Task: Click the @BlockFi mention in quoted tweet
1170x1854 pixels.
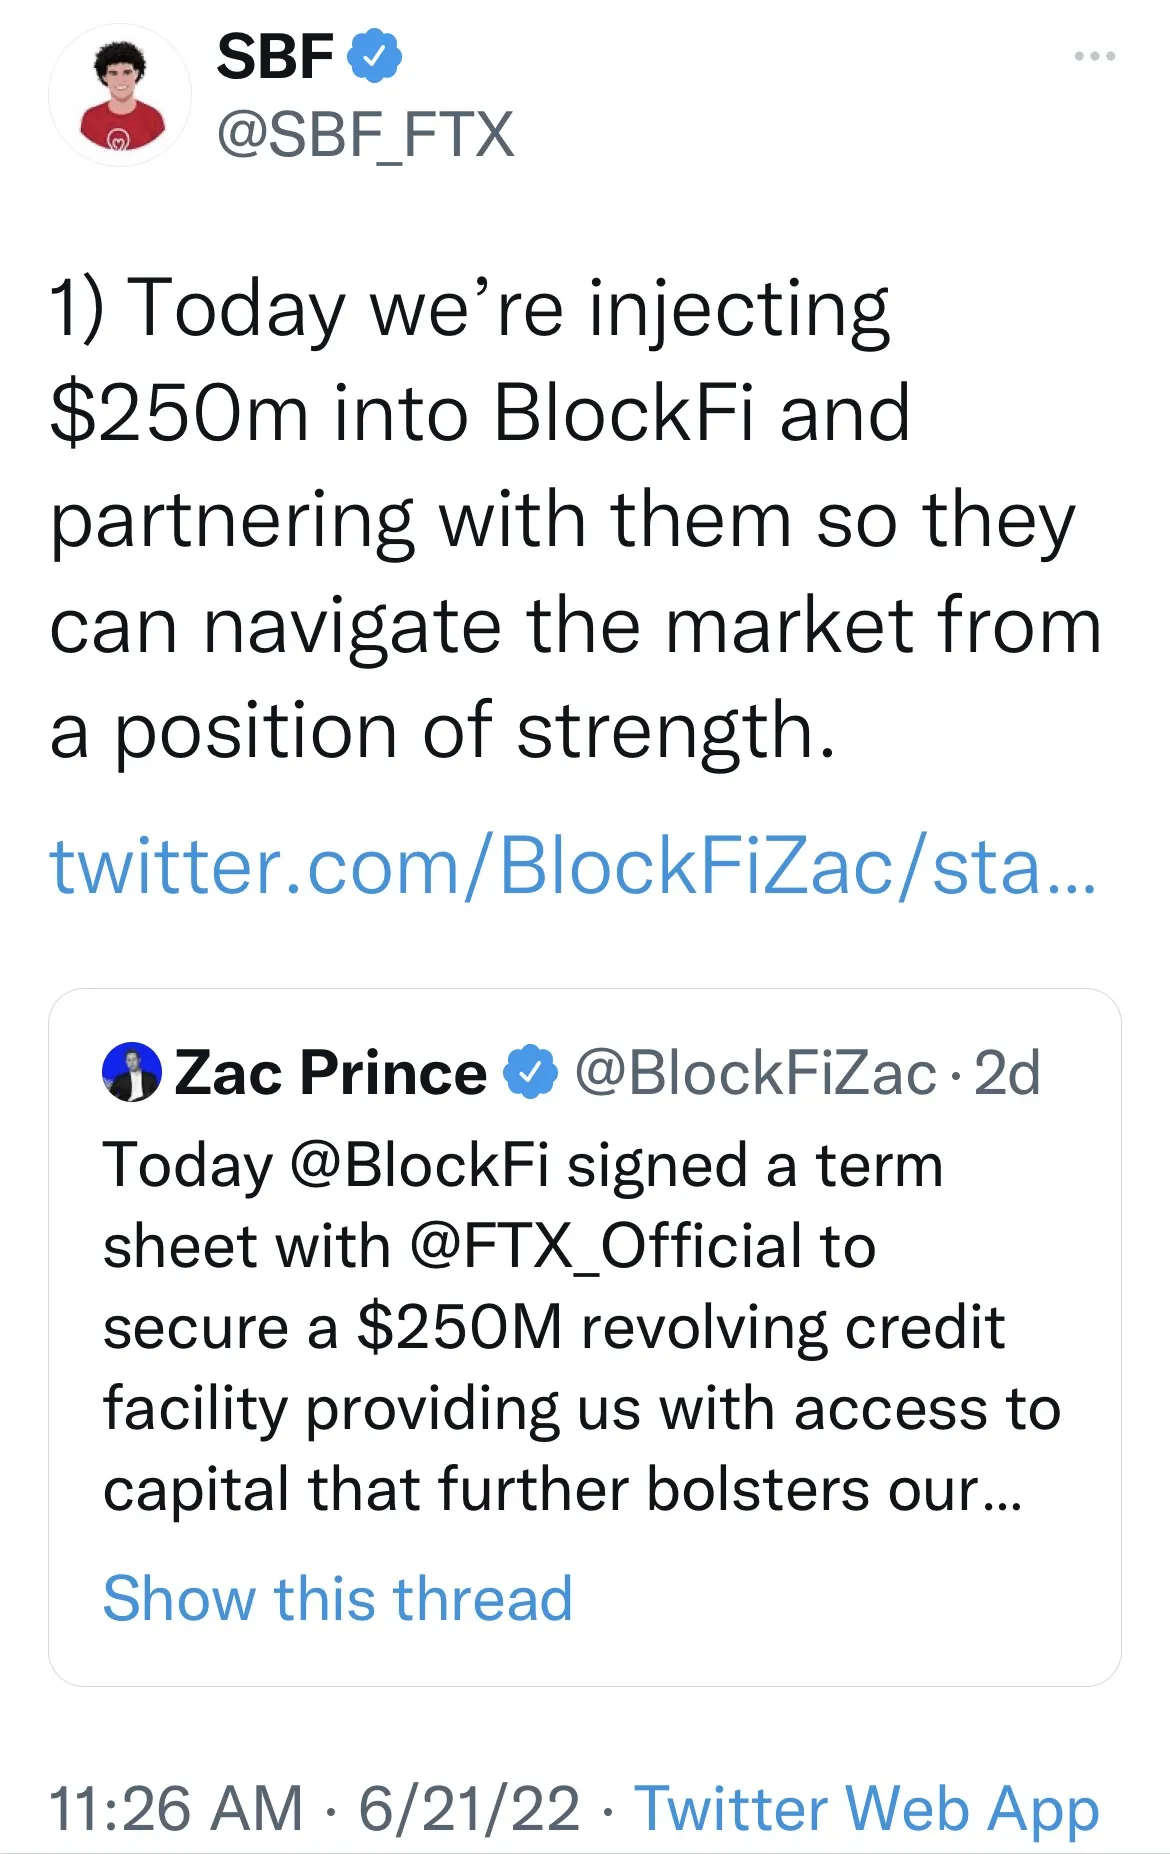Action: (420, 1166)
